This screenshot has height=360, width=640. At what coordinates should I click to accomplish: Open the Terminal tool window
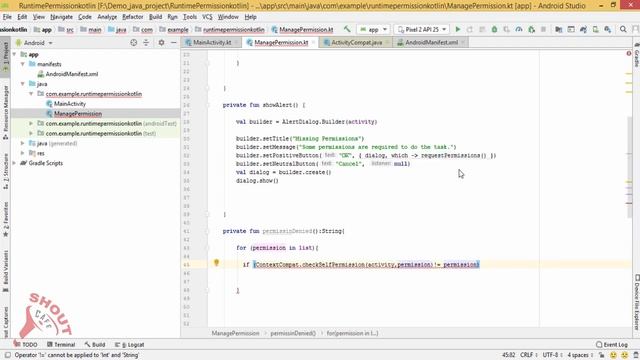coord(61,344)
